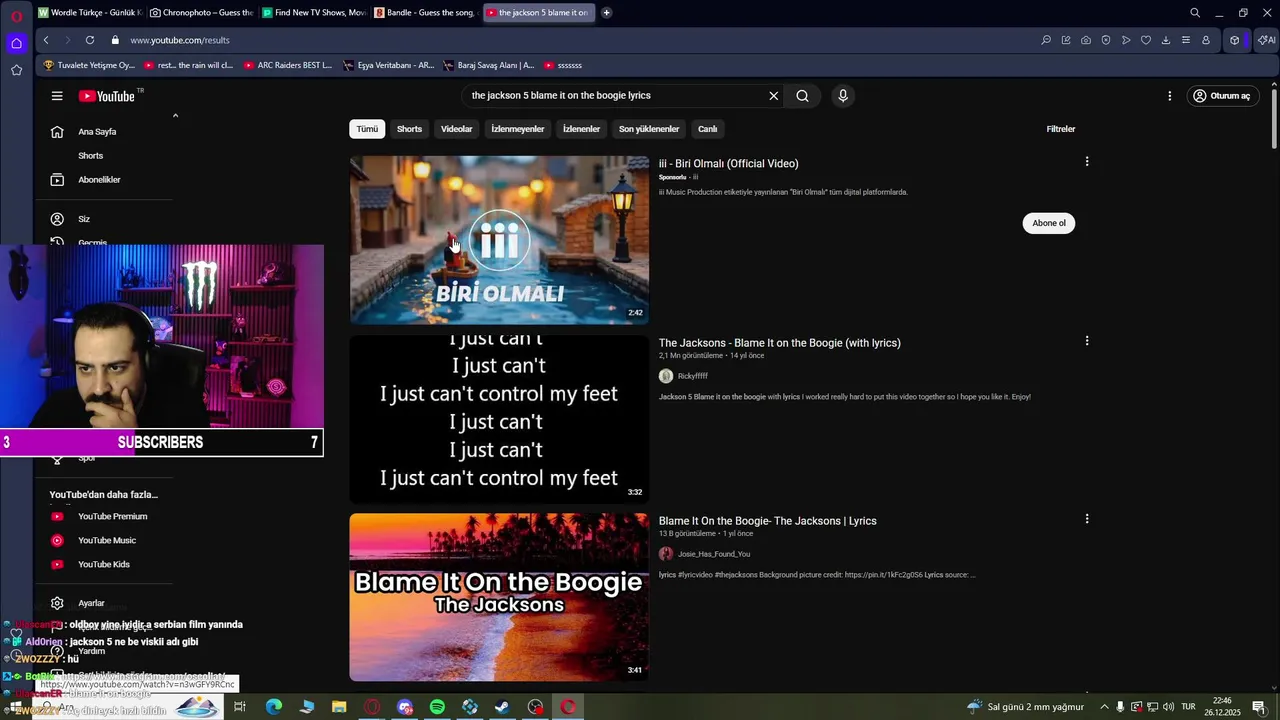Take a snapshot with the camera toolbar icon
This screenshot has width=1280, height=720.
pos(1086,40)
